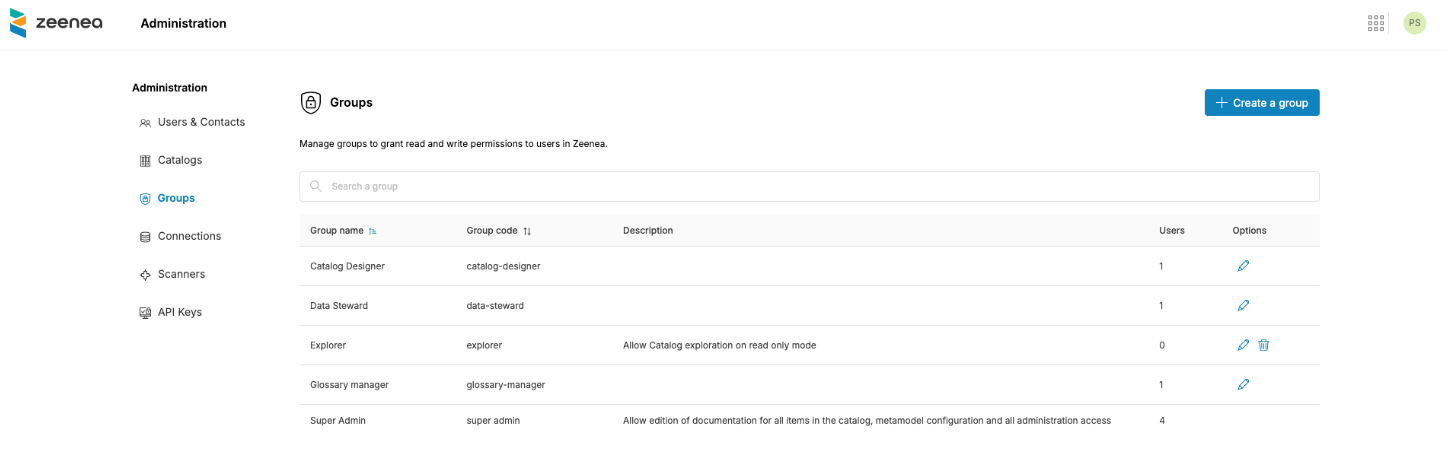Open the Connections section
1447x472 pixels.
pos(189,236)
